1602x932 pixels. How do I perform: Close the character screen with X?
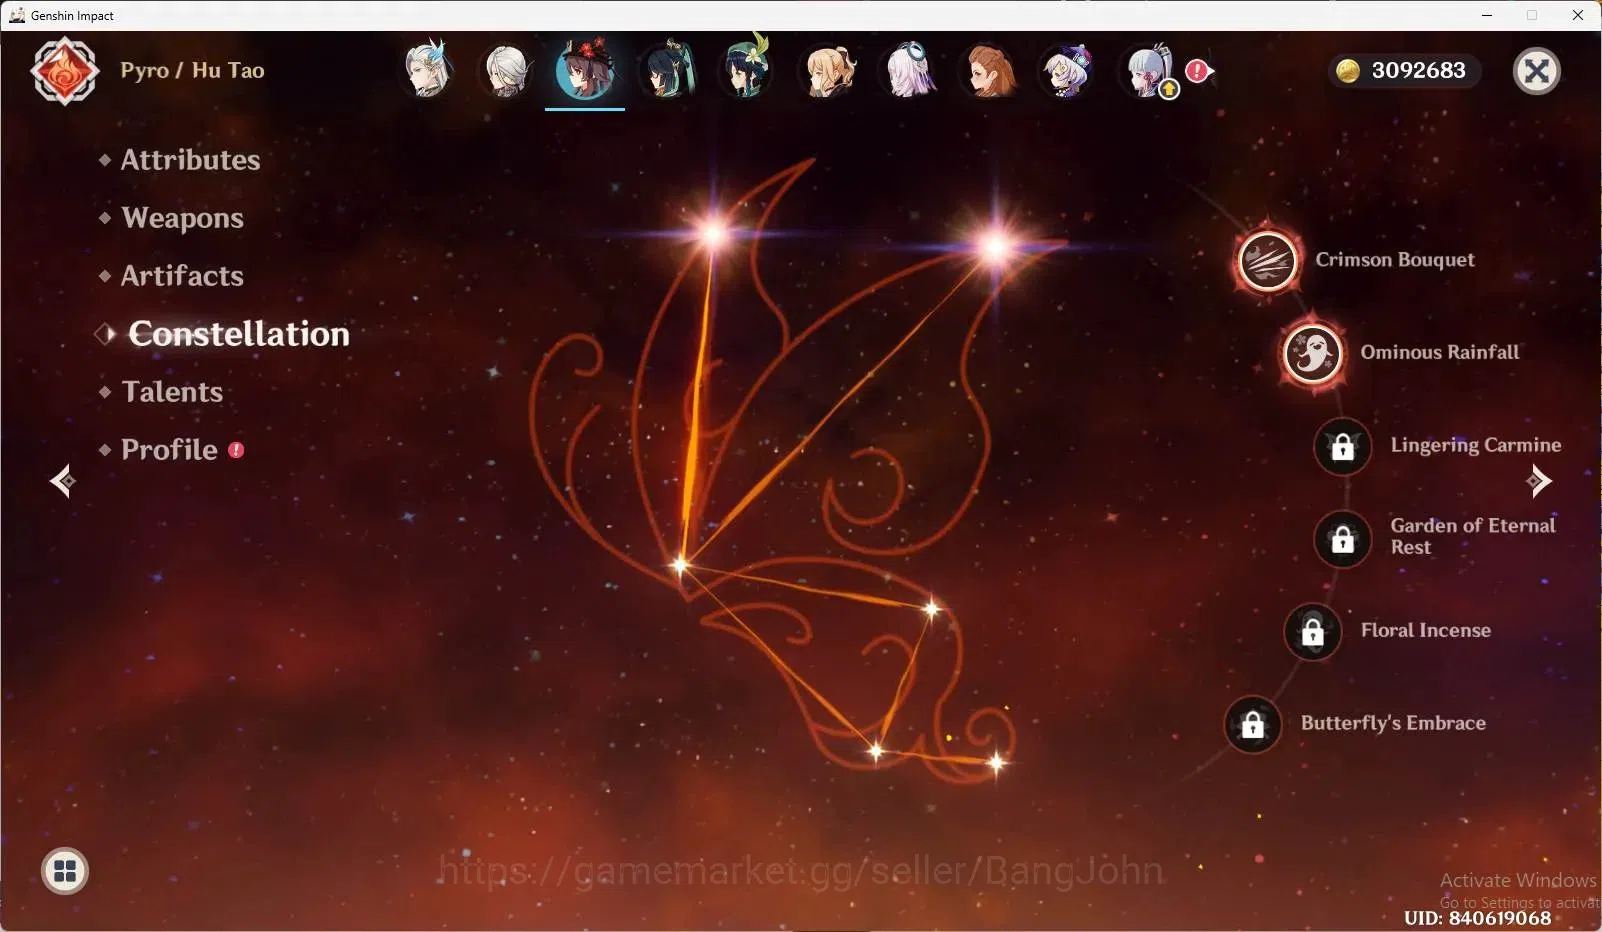click(1537, 71)
